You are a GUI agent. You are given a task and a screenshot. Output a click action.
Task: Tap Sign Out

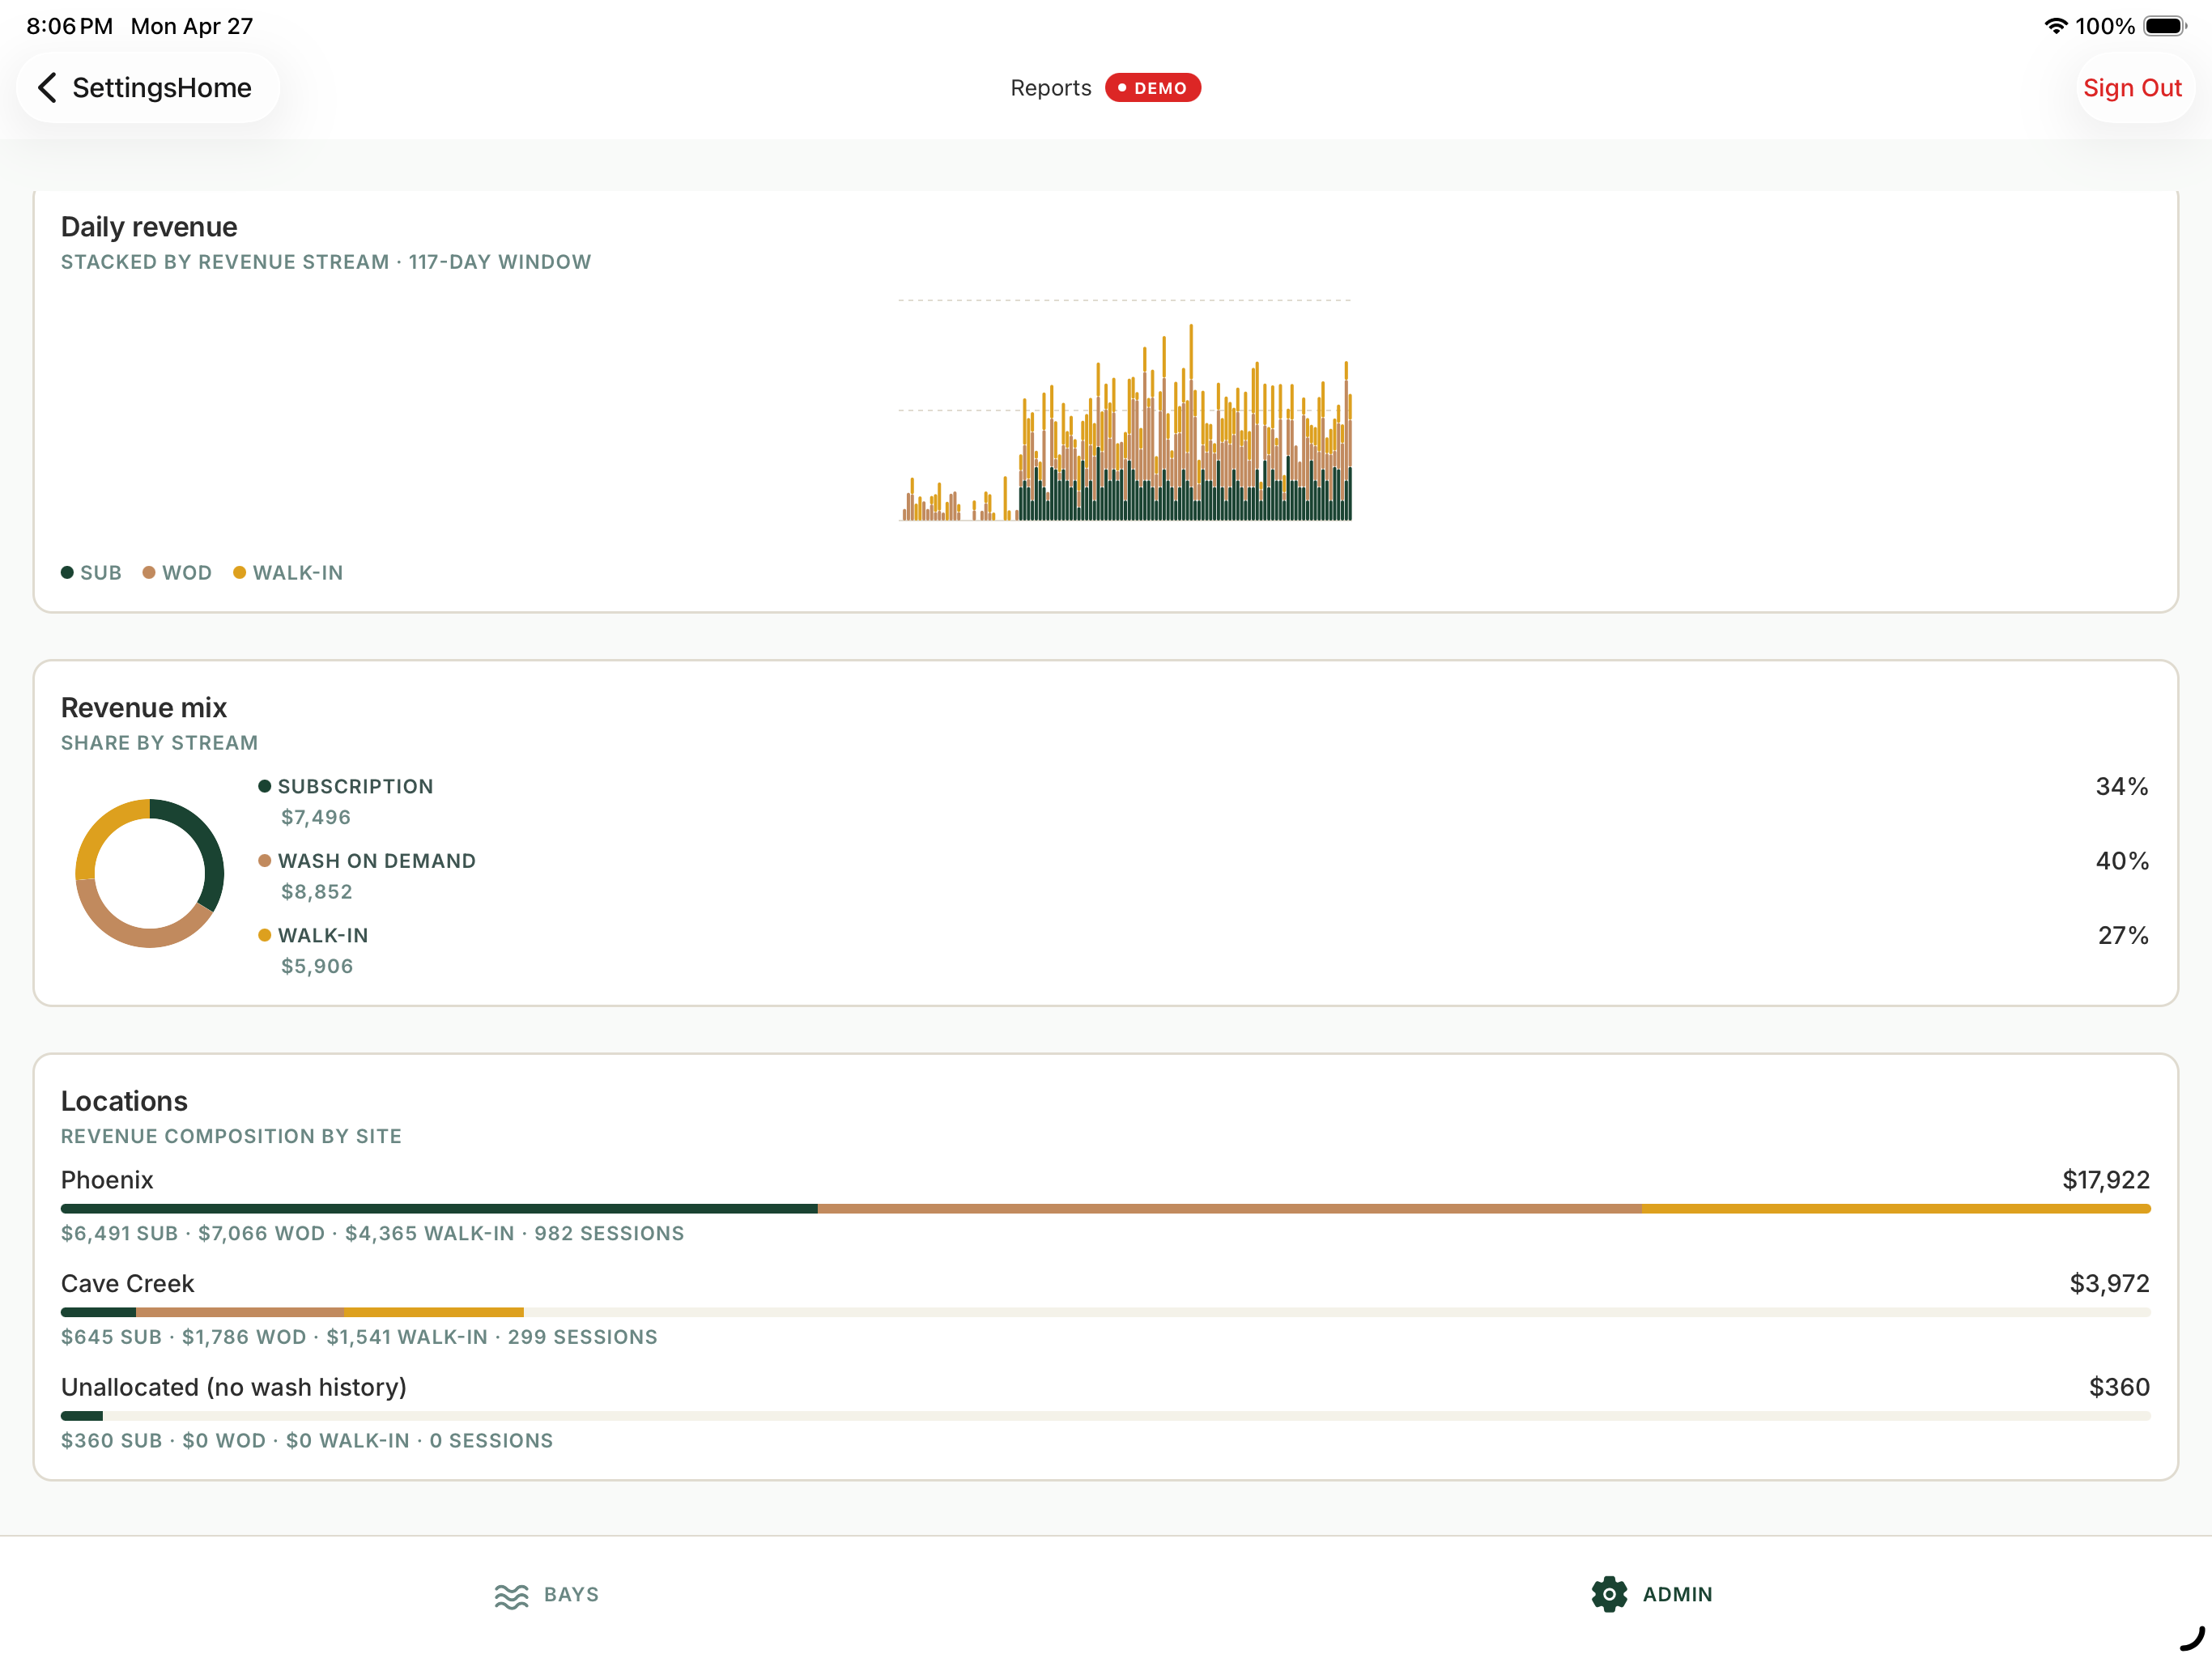(2132, 88)
